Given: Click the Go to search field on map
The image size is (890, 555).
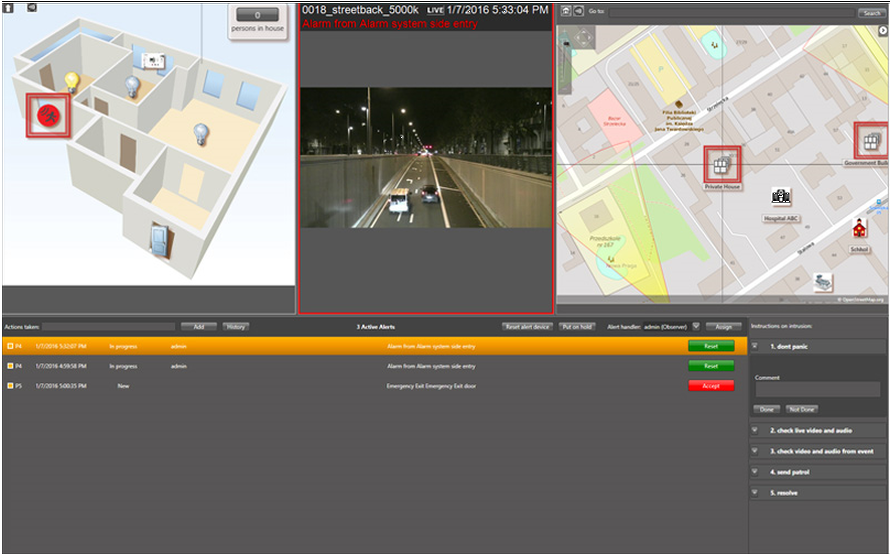Looking at the screenshot, I should [732, 13].
